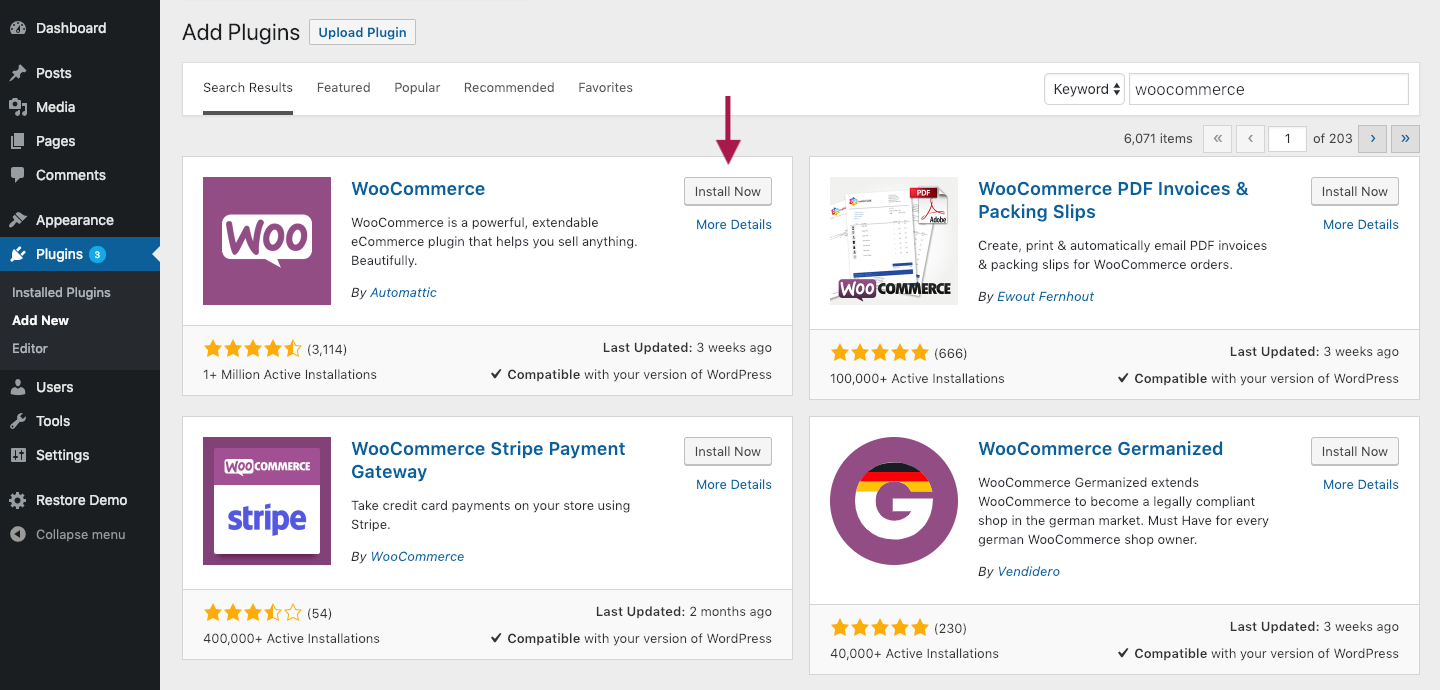Viewport: 1440px width, 690px height.
Task: Open the Media menu item
Action: pyautogui.click(x=80, y=107)
